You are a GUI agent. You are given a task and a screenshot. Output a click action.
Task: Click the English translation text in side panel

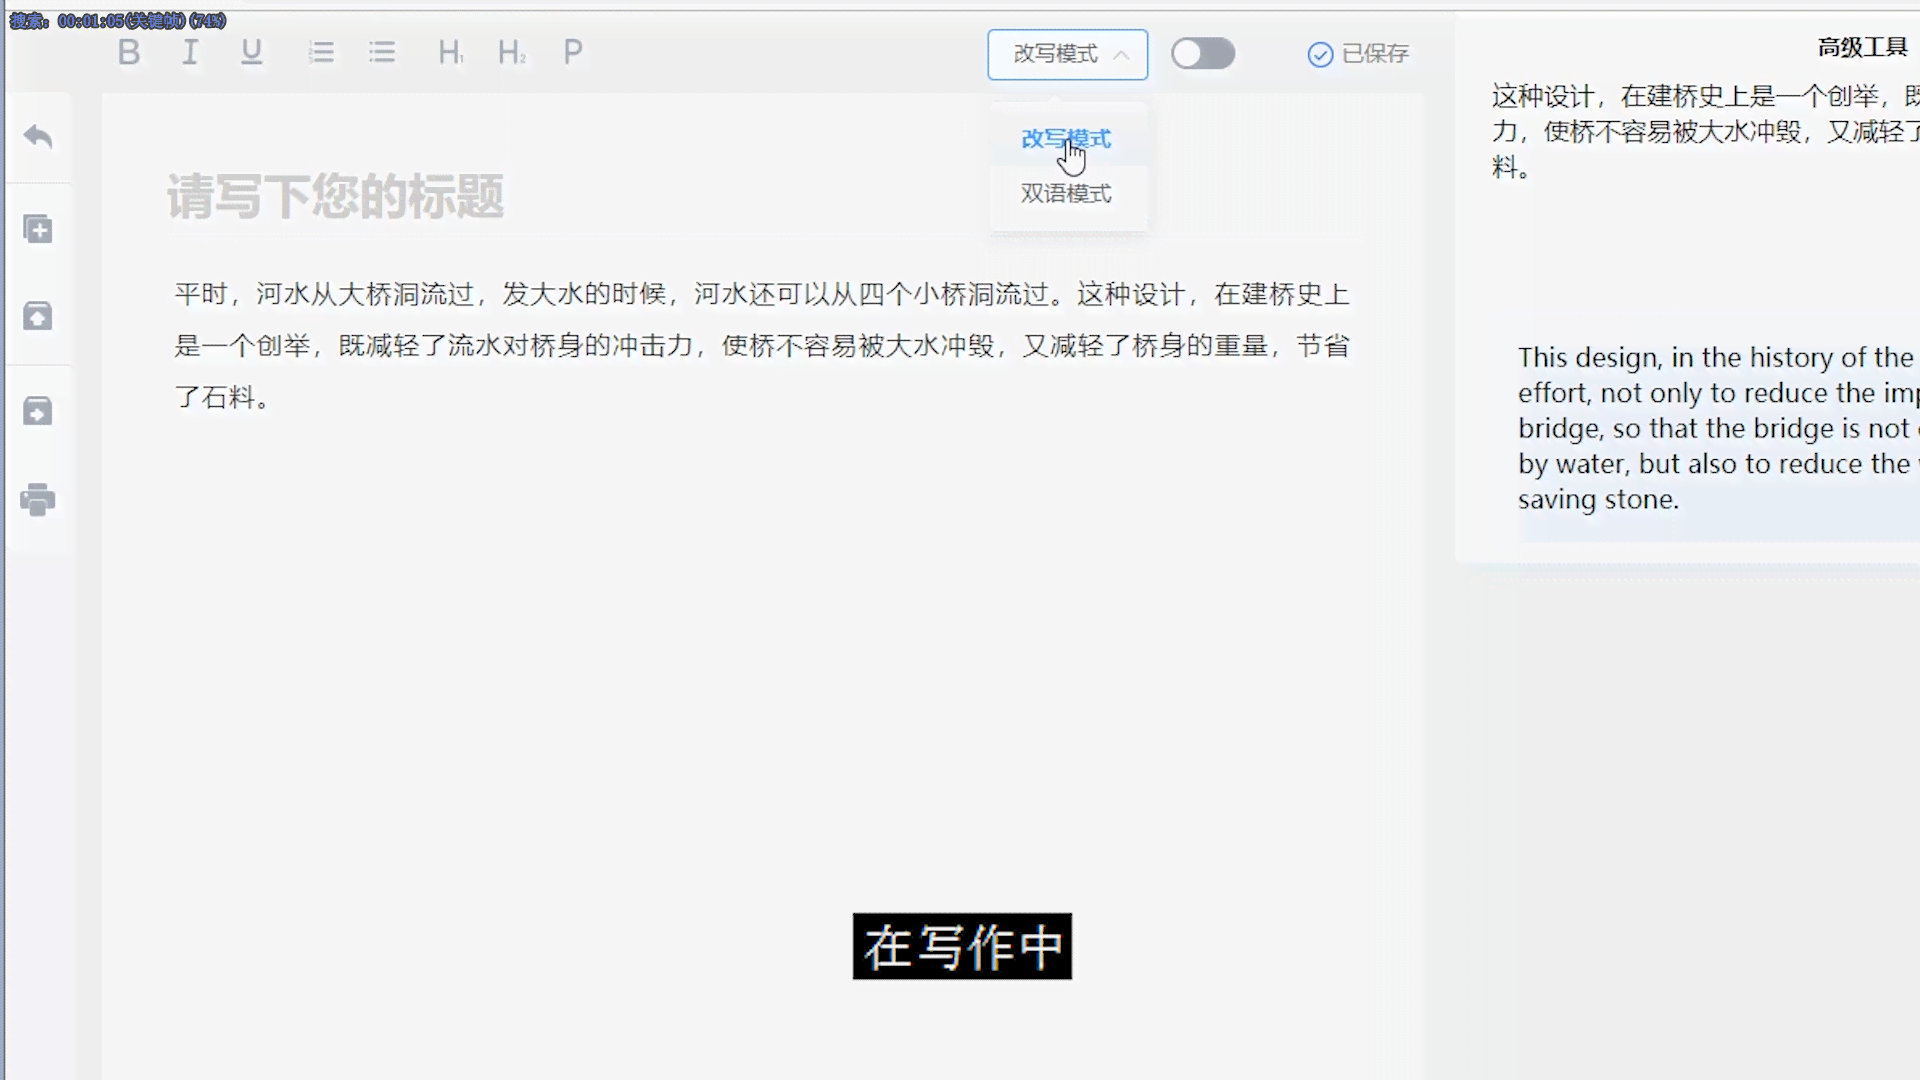[1716, 428]
